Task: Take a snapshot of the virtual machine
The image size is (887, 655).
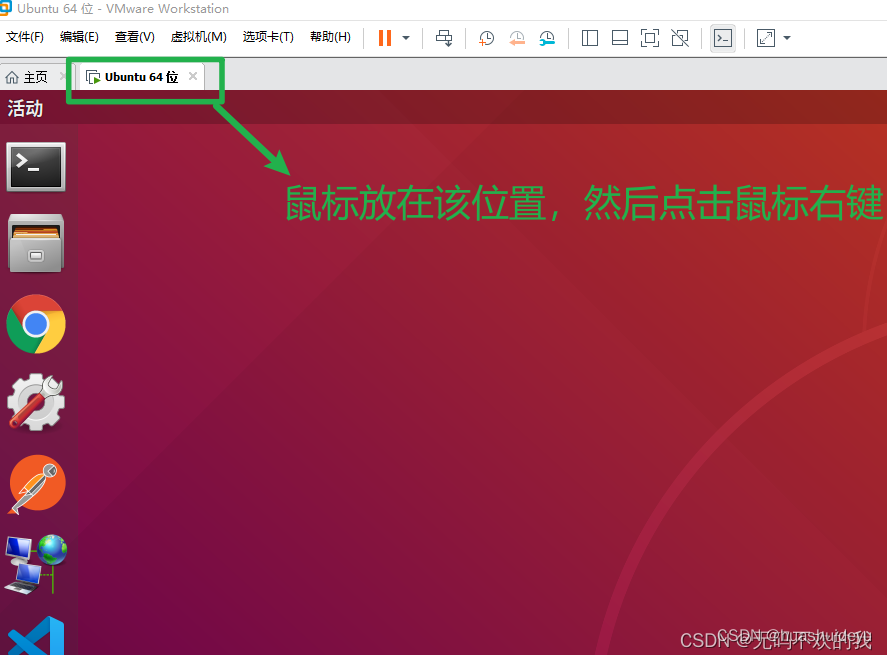Action: click(x=486, y=38)
